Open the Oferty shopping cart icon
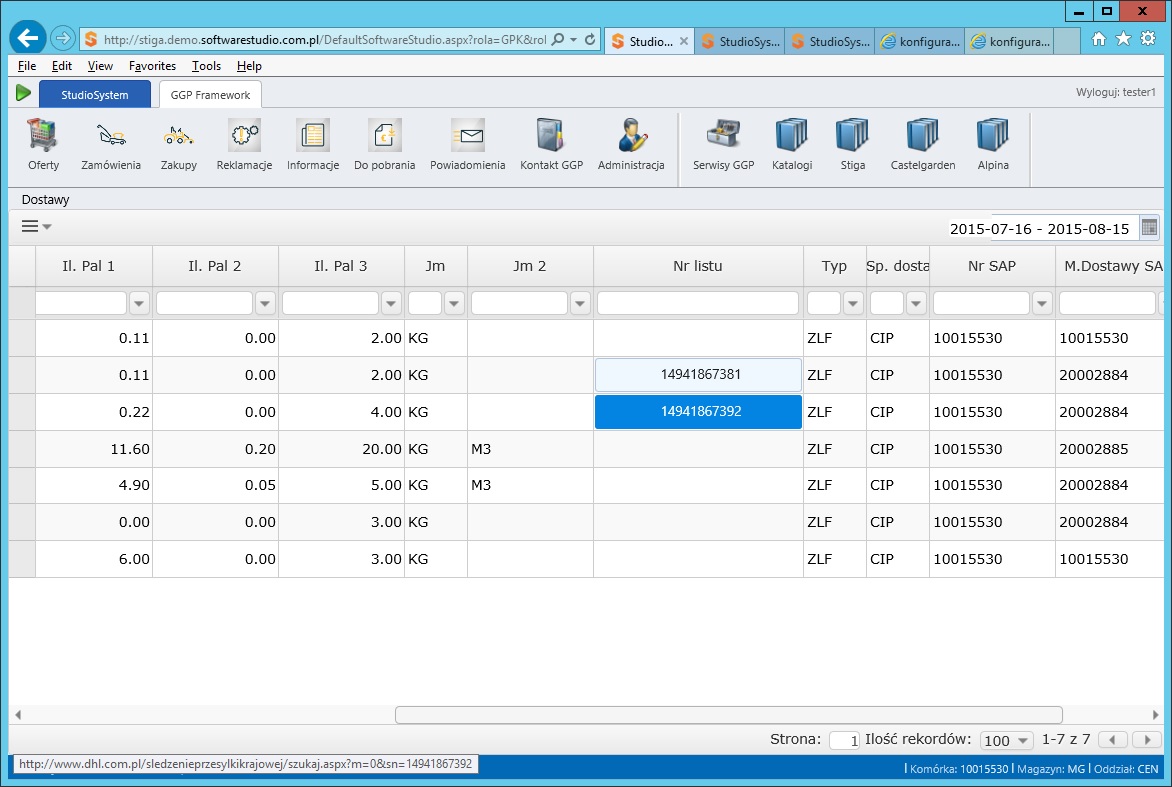1172x787 pixels. pos(43,135)
